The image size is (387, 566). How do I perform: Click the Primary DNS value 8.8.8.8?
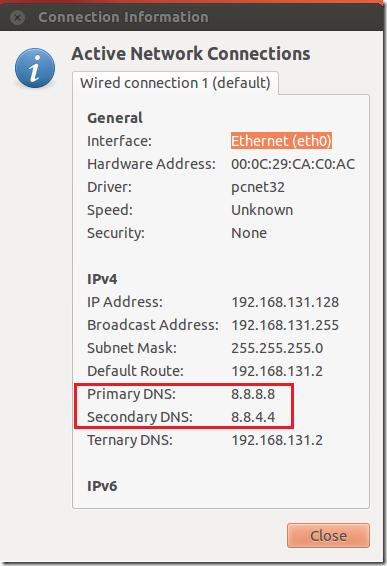(x=253, y=394)
